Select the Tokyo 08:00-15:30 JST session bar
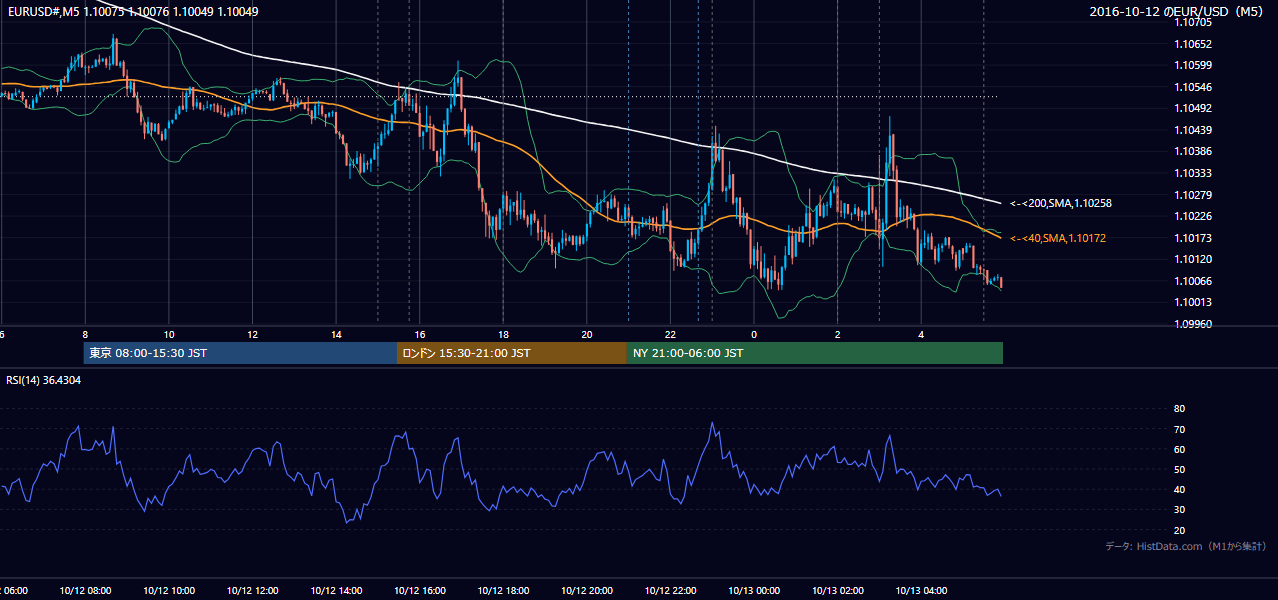The height and width of the screenshot is (600, 1278). (241, 353)
